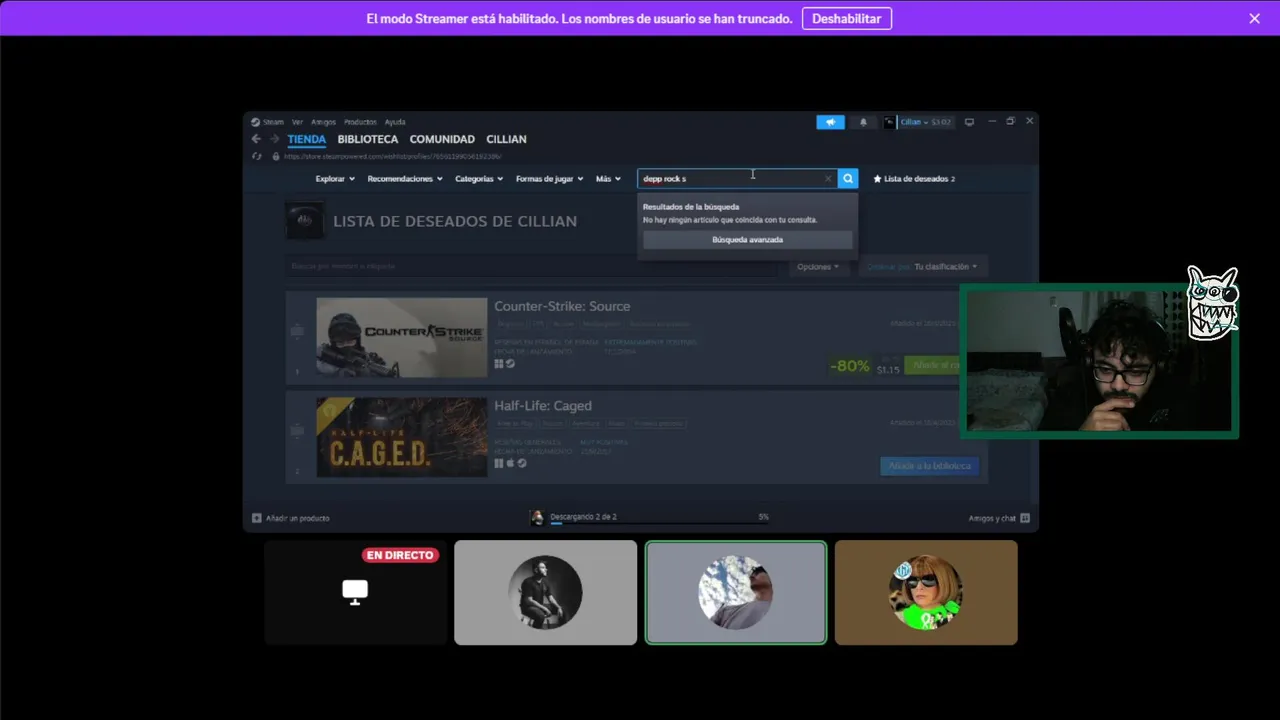Click the Half-Life C.A.G.E.D. cover thumbnail
The width and height of the screenshot is (1280, 720).
click(x=402, y=437)
